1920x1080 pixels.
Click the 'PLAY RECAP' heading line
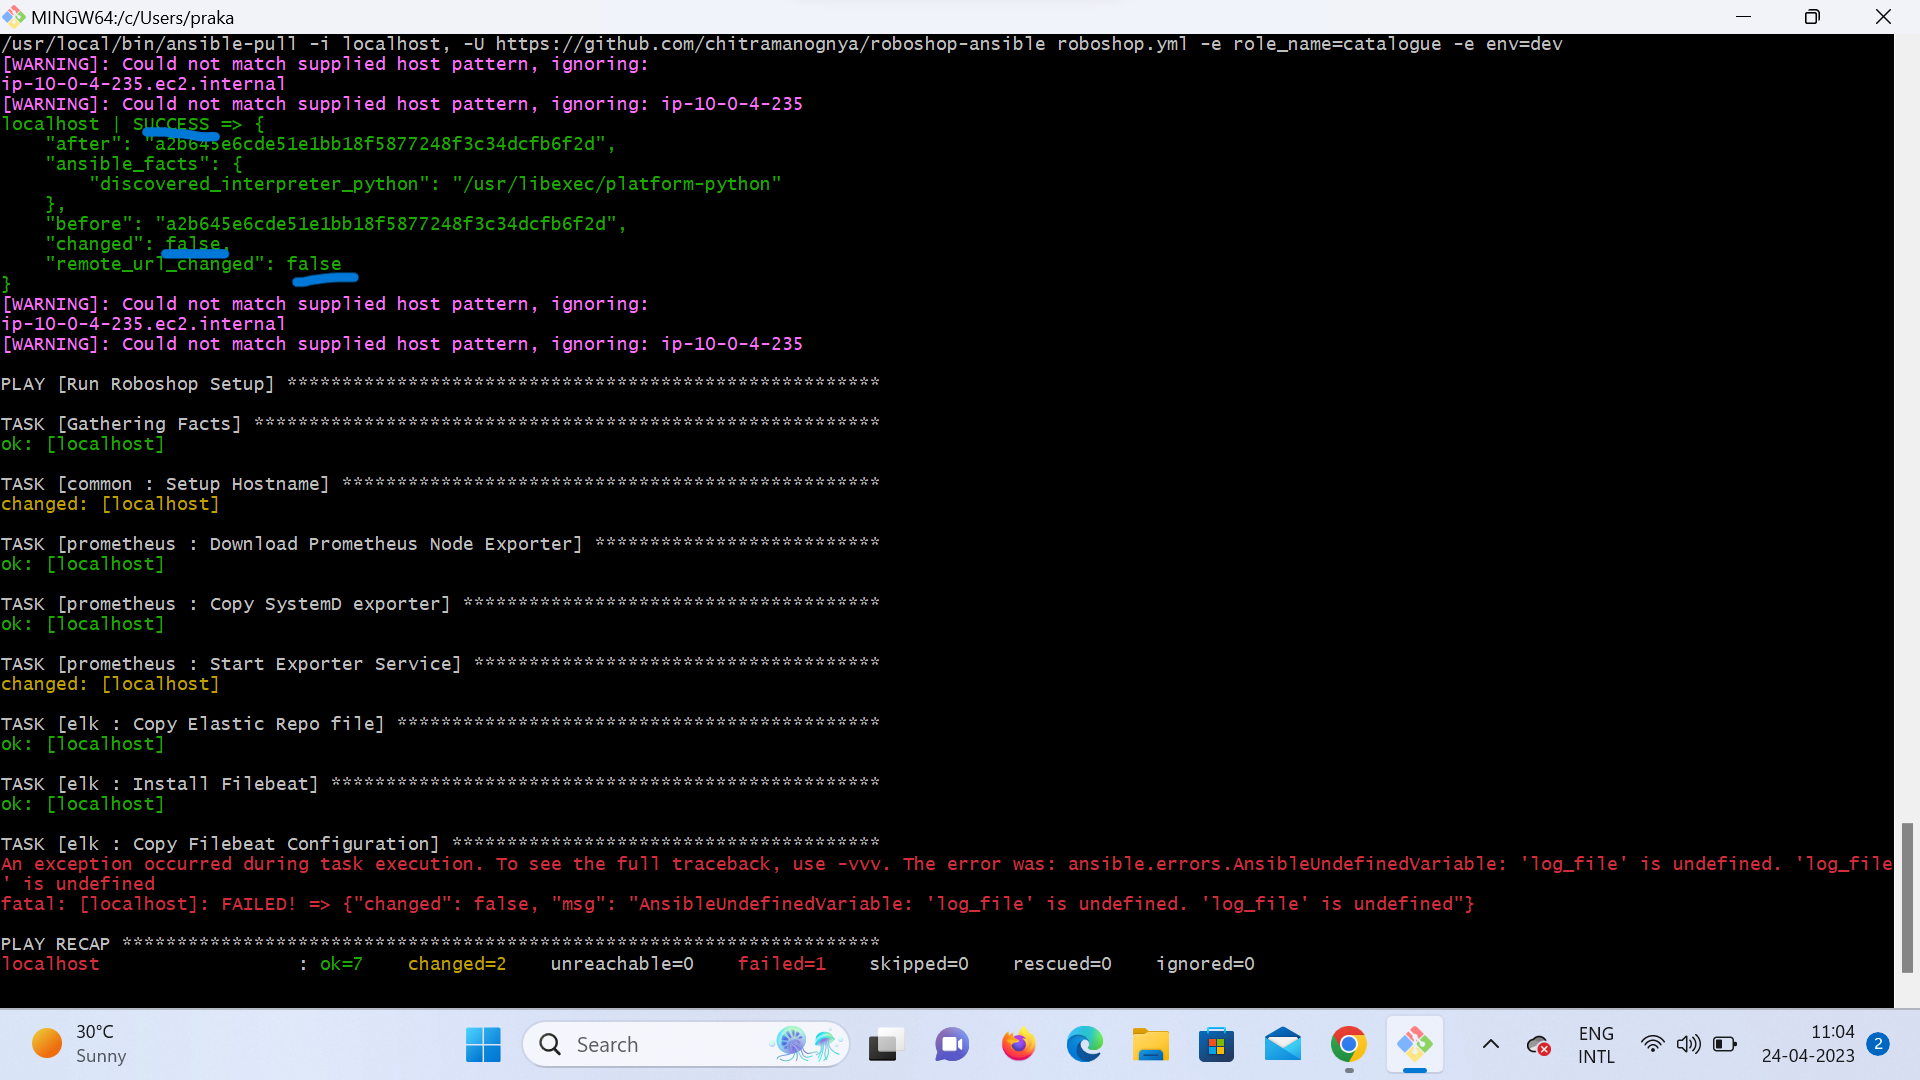(440, 944)
